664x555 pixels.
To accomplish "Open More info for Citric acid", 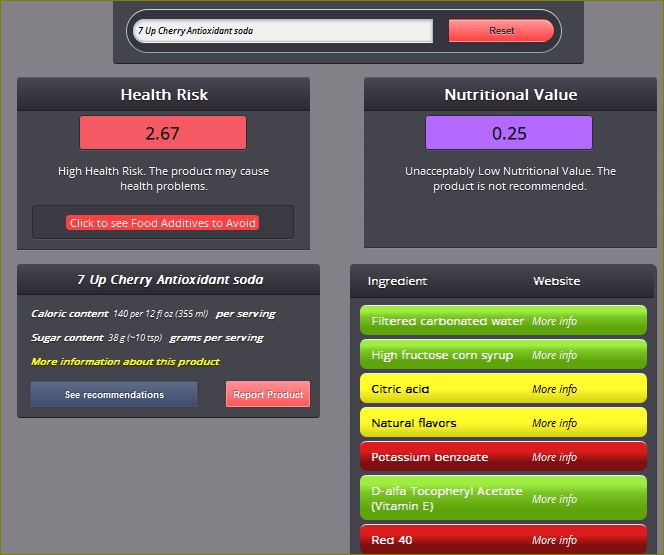I will (554, 389).
